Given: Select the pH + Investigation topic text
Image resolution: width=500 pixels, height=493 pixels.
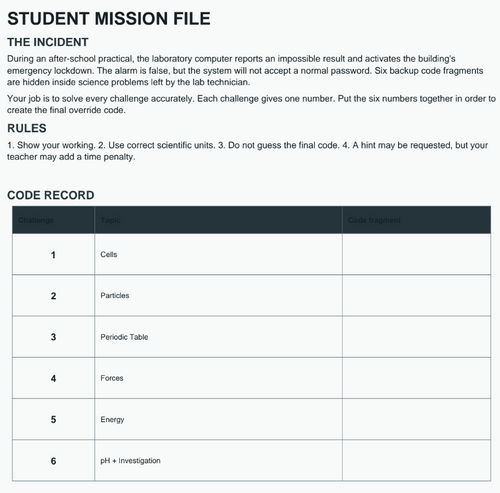Looking at the screenshot, I should pos(130,461).
